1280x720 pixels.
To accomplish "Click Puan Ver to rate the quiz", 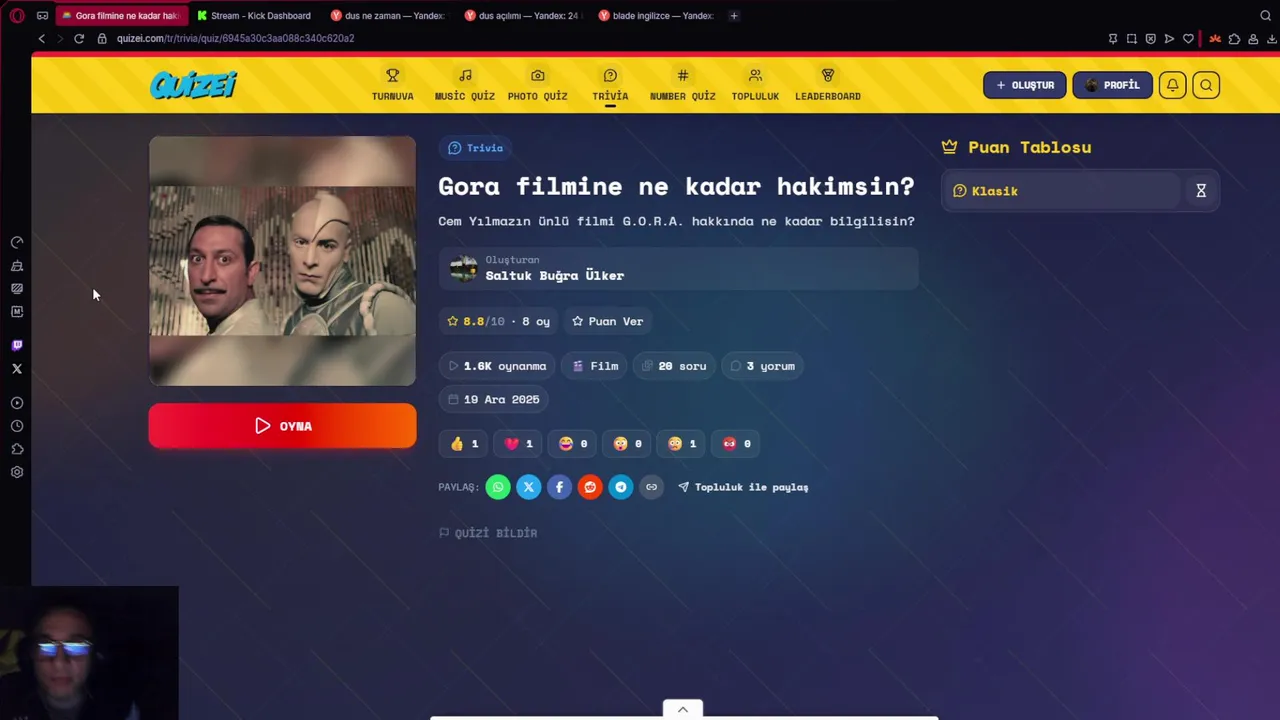I will [x=607, y=321].
